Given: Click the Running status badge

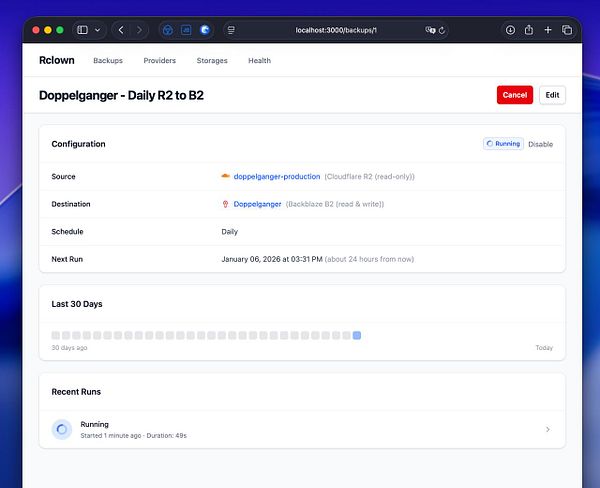Looking at the screenshot, I should pyautogui.click(x=503, y=144).
